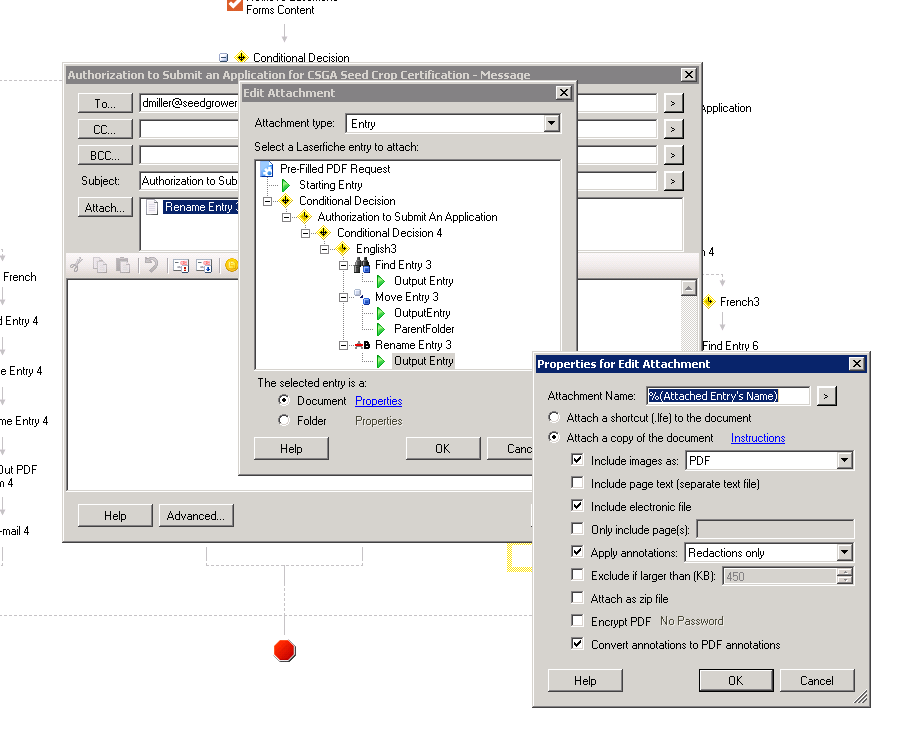Click the Rename Entry 3 activity icon

click(362, 345)
